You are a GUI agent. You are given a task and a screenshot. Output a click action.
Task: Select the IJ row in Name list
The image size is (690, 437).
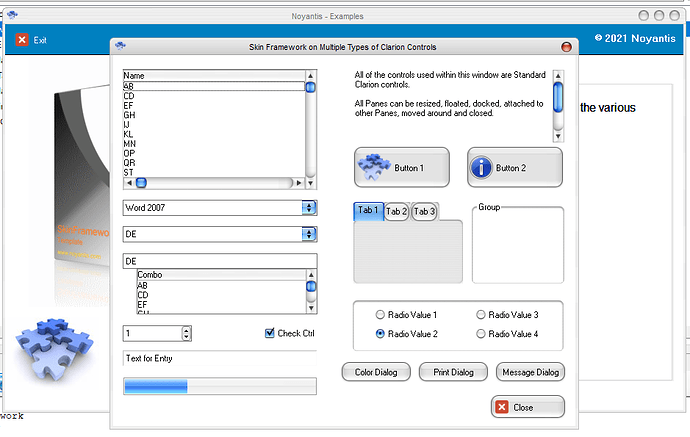click(214, 125)
